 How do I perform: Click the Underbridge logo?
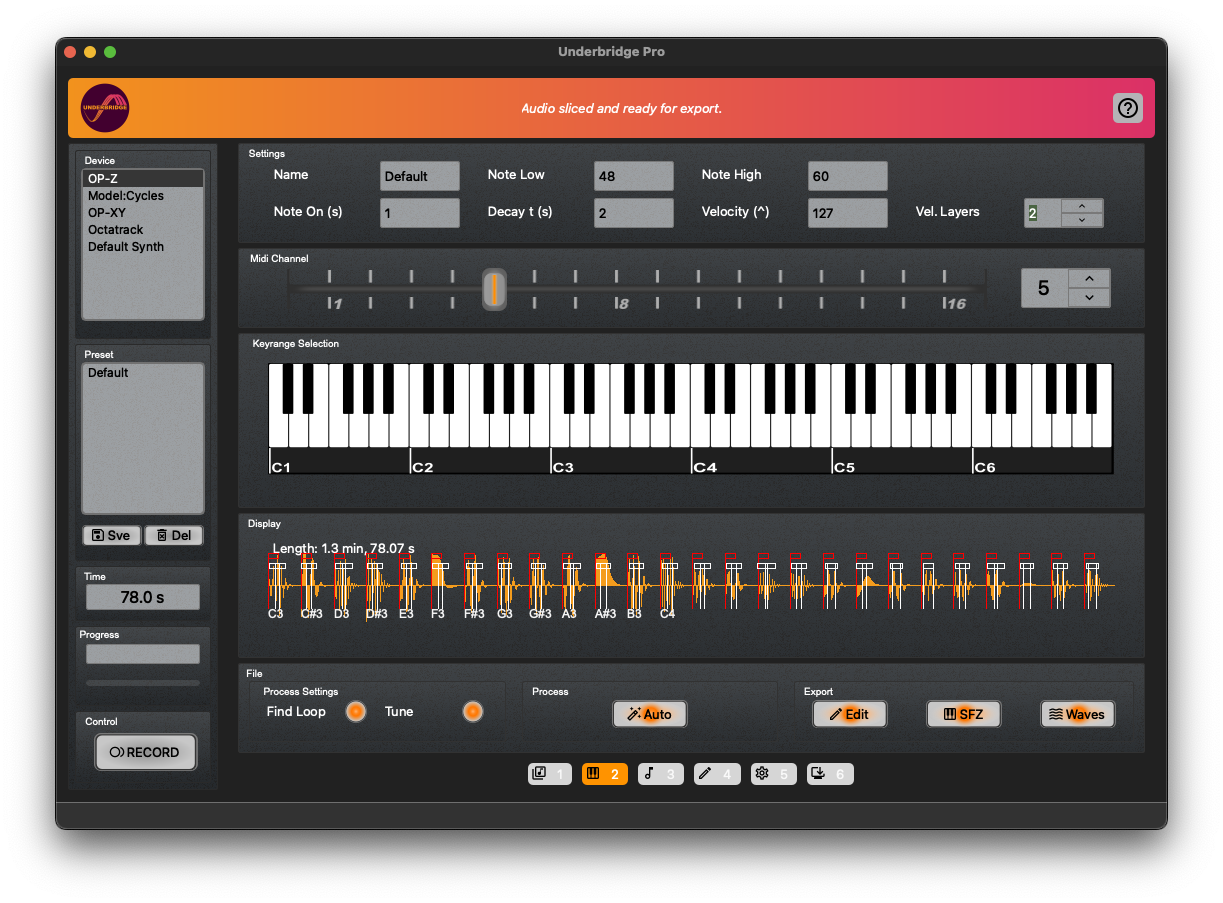(105, 108)
